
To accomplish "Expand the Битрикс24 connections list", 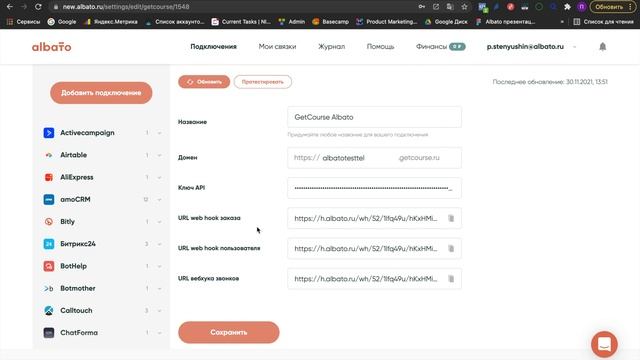I will click(x=160, y=244).
